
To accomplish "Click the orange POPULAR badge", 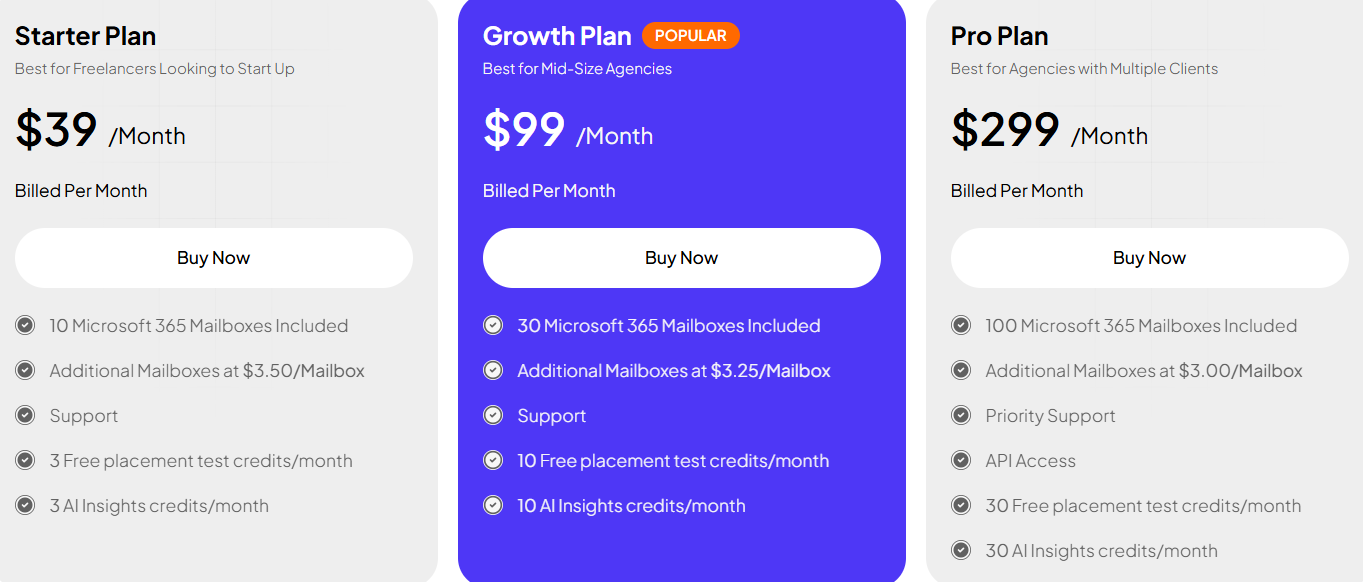I will point(691,35).
